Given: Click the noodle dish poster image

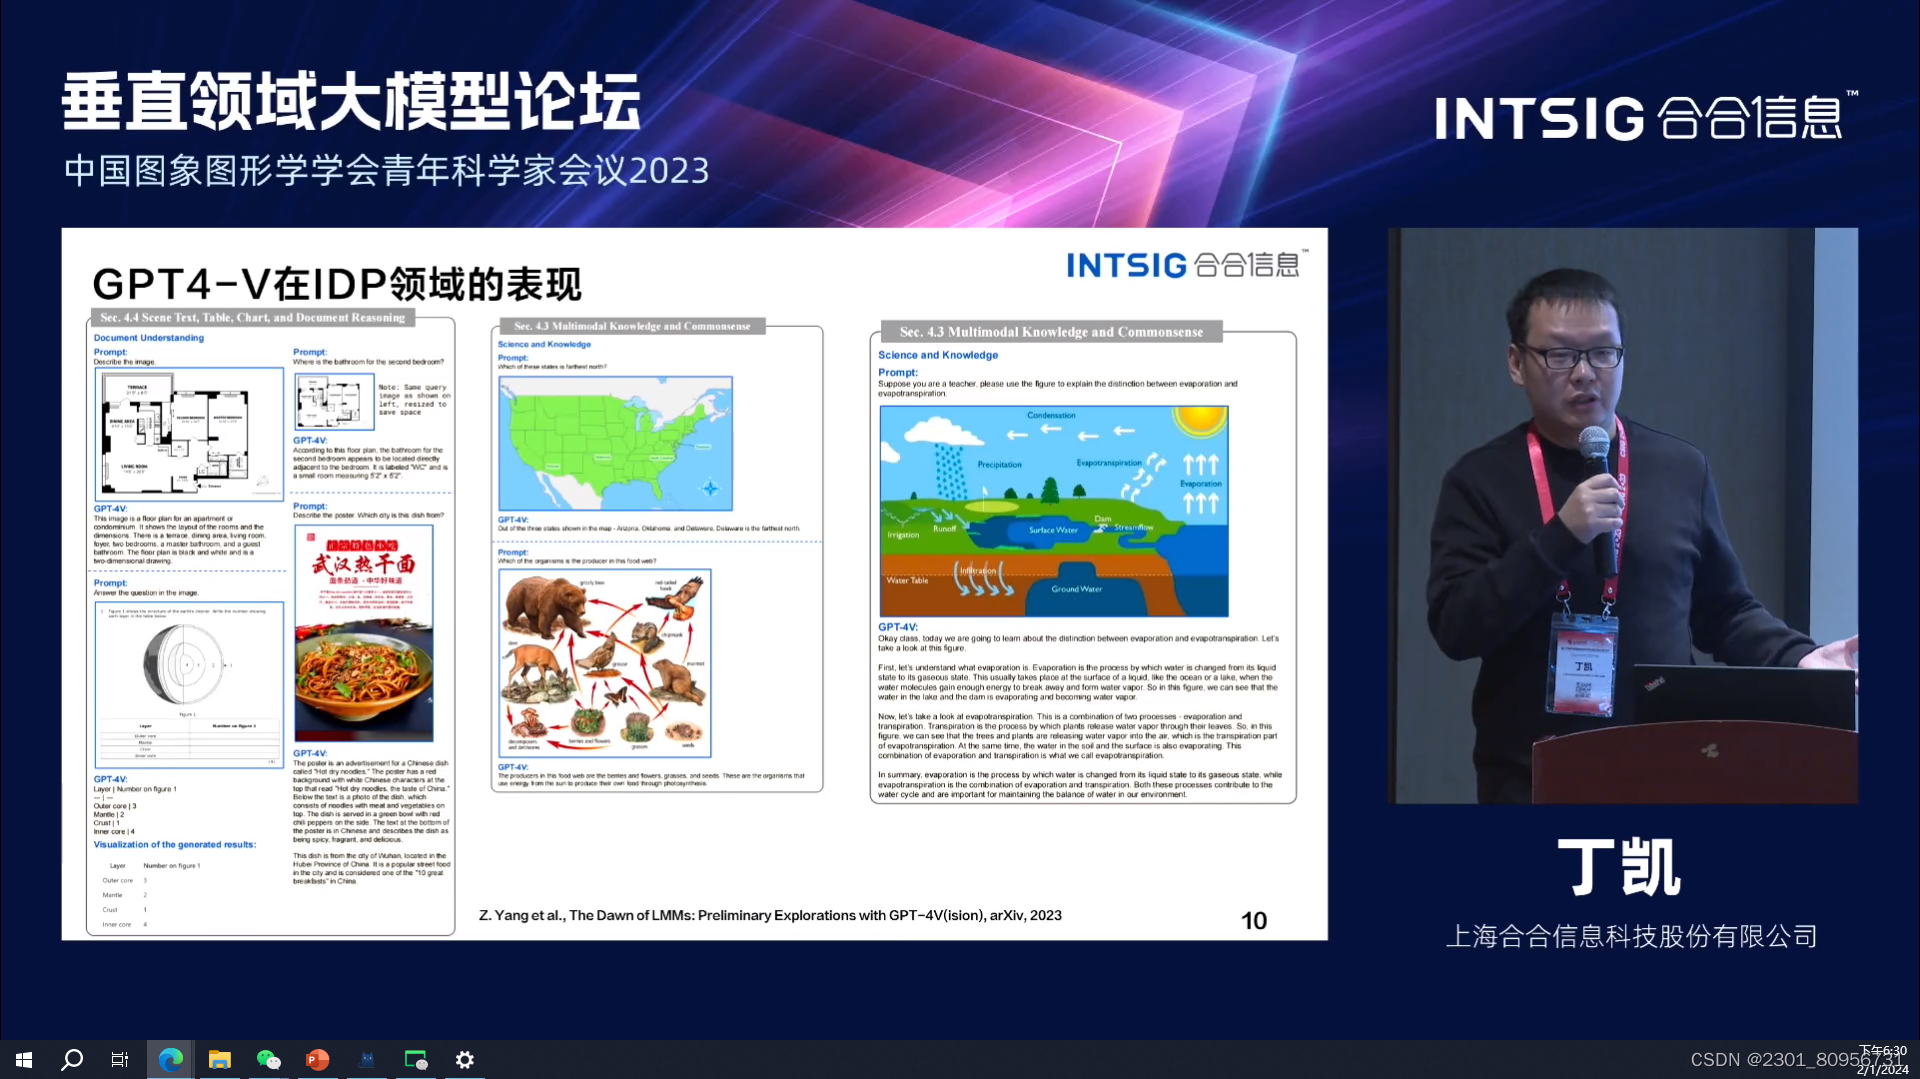Looking at the screenshot, I should coord(364,633).
